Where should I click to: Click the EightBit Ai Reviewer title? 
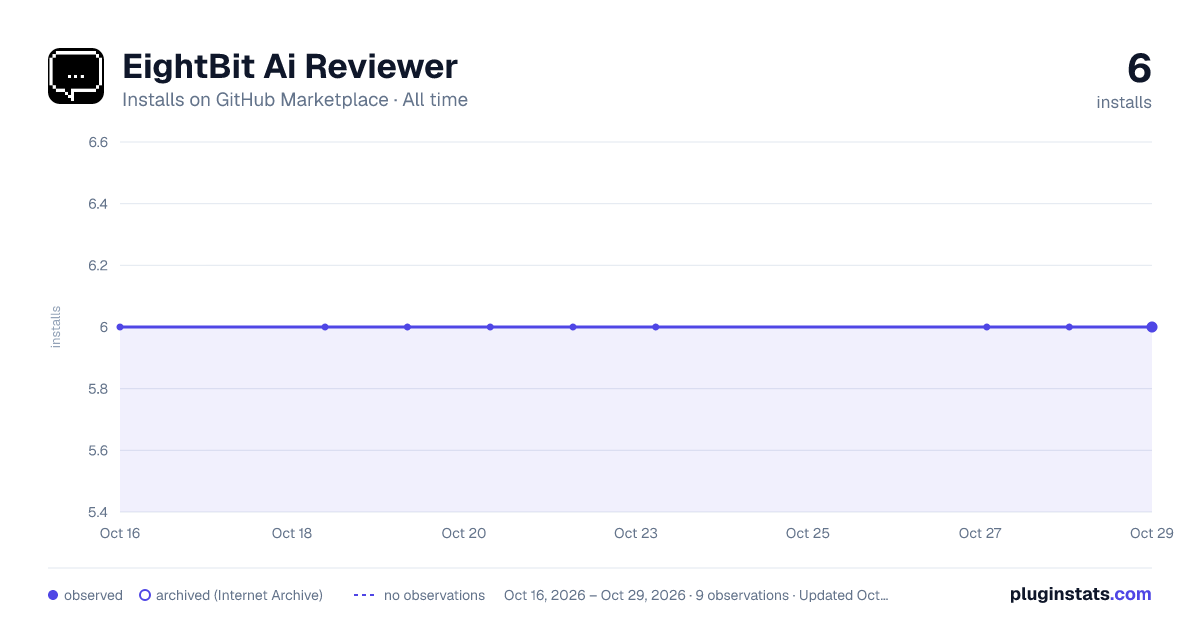coord(290,66)
